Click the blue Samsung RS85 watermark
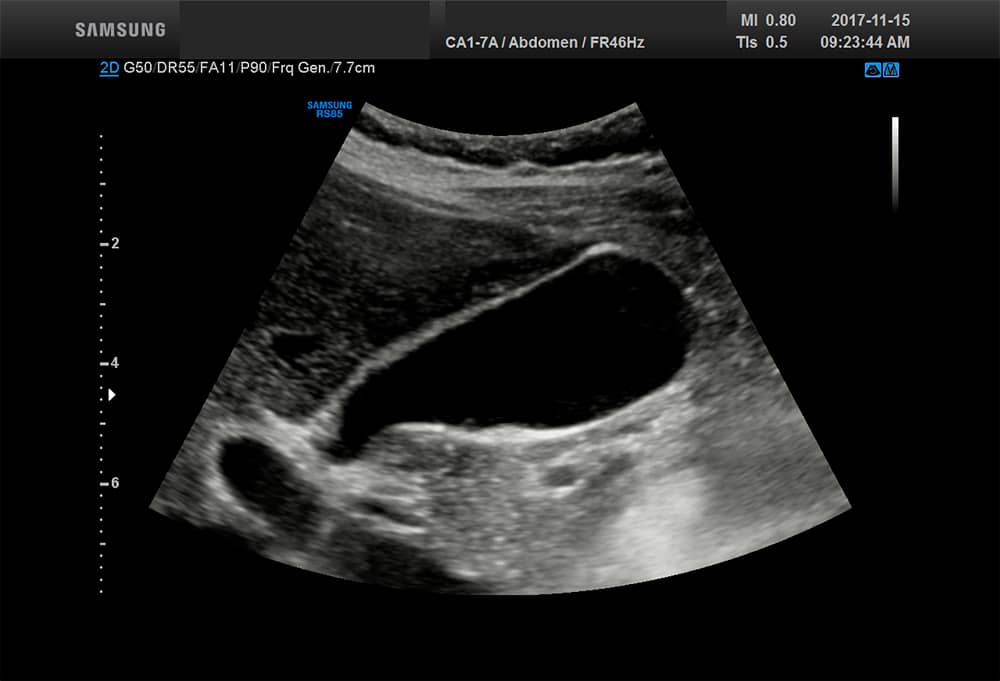The width and height of the screenshot is (1000, 681). coord(329,109)
